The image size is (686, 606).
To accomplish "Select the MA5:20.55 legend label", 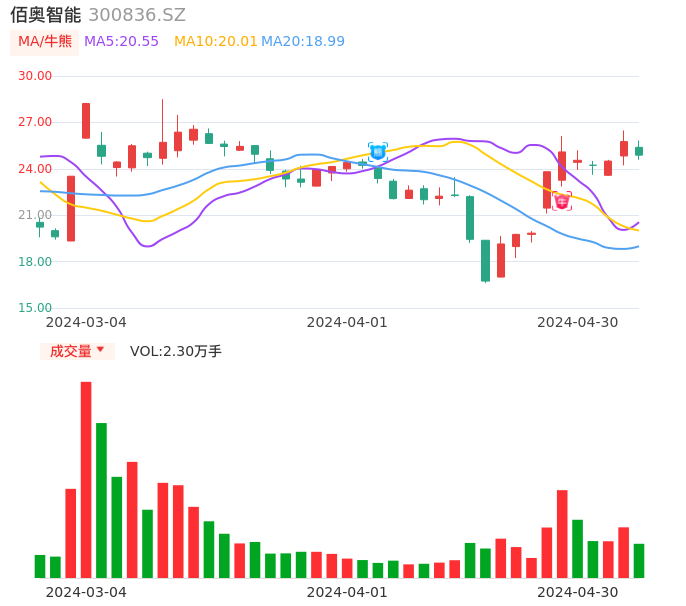I will tap(121, 41).
